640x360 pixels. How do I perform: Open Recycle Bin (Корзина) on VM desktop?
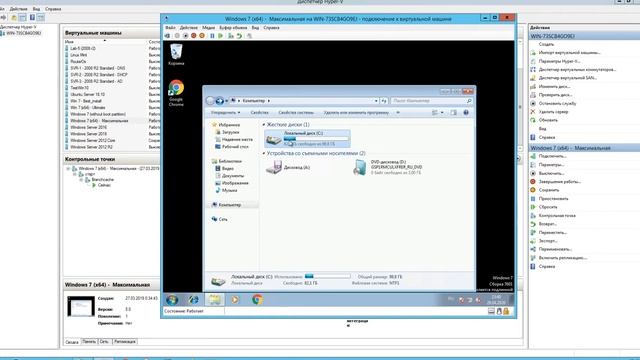pos(176,55)
